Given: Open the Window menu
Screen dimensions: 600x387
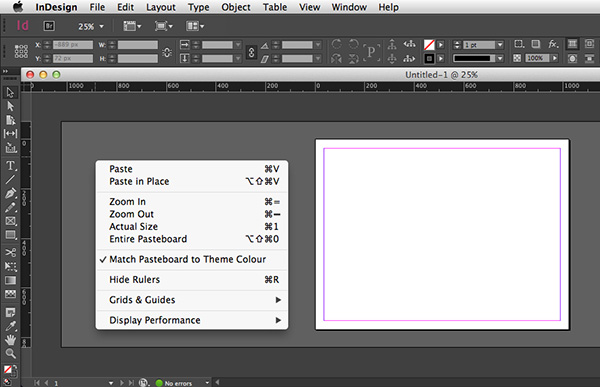Looking at the screenshot, I should click(349, 7).
